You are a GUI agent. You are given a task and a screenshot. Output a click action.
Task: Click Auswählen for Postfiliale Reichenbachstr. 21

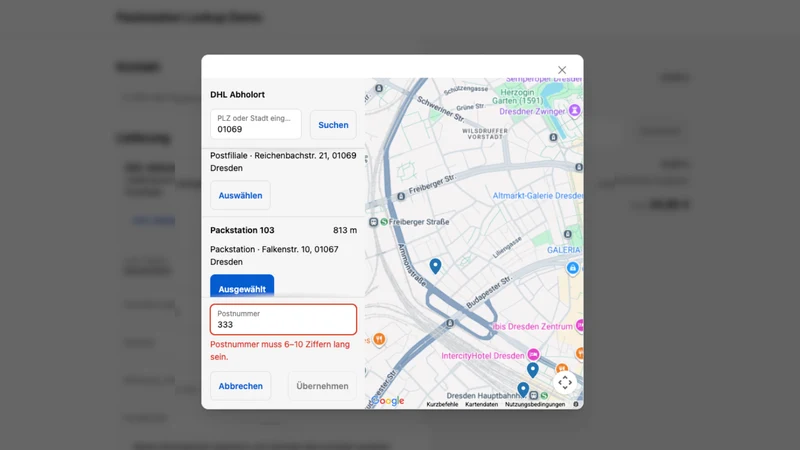click(240, 195)
